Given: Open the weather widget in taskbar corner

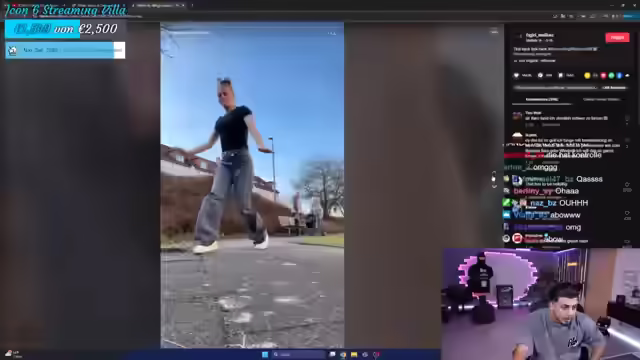Looking at the screenshot, I should click(13, 353).
